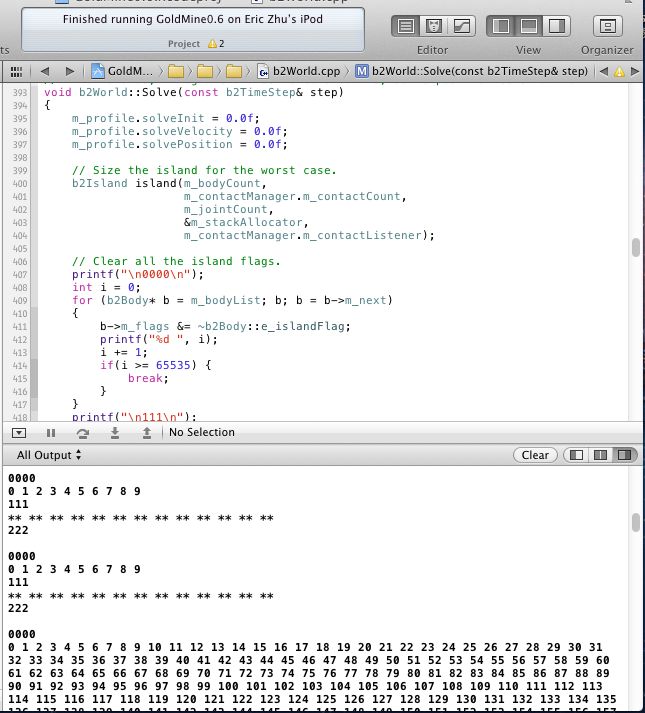Open the second folder in jump bar
This screenshot has height=713, width=645.
click(205, 71)
